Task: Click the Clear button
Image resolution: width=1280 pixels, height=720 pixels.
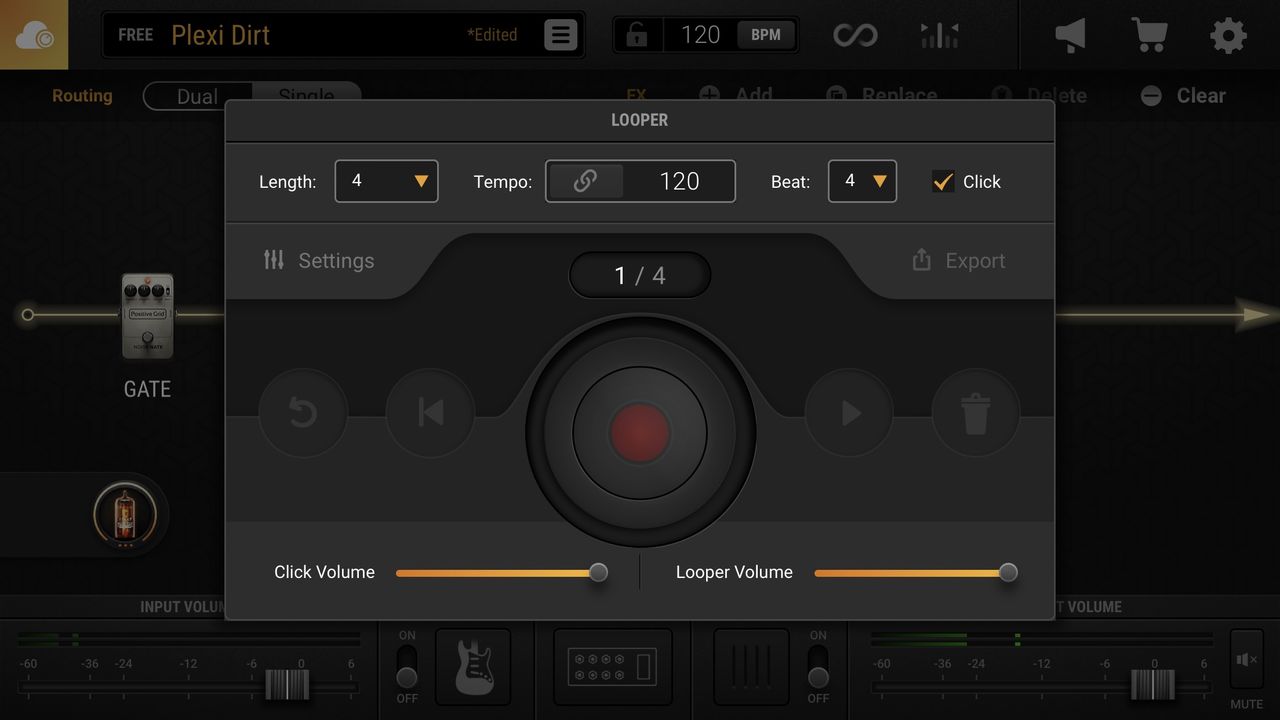Action: [x=1183, y=96]
